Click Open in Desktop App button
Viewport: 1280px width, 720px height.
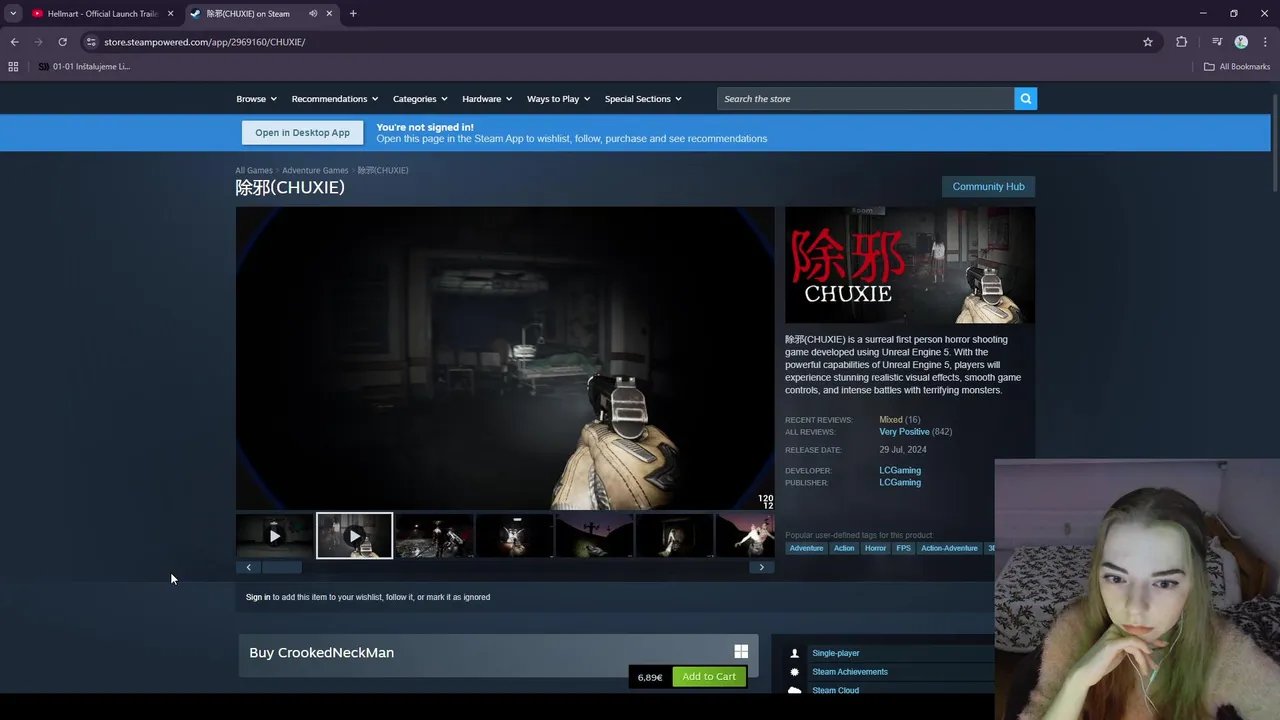302,133
